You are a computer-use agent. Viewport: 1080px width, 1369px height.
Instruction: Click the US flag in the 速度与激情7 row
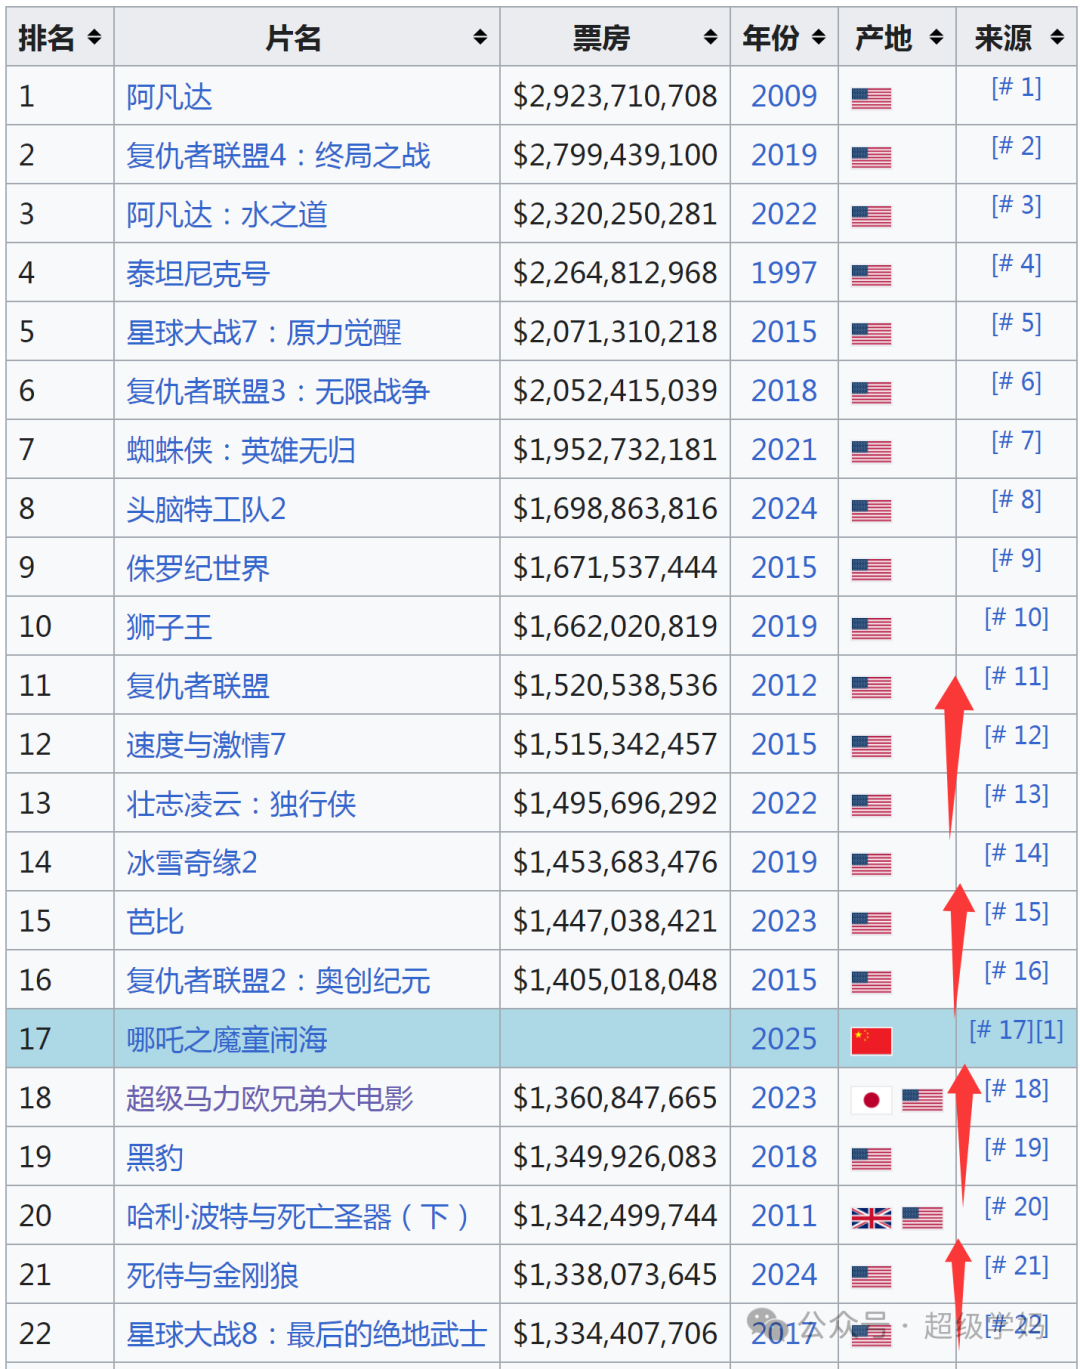pyautogui.click(x=871, y=747)
